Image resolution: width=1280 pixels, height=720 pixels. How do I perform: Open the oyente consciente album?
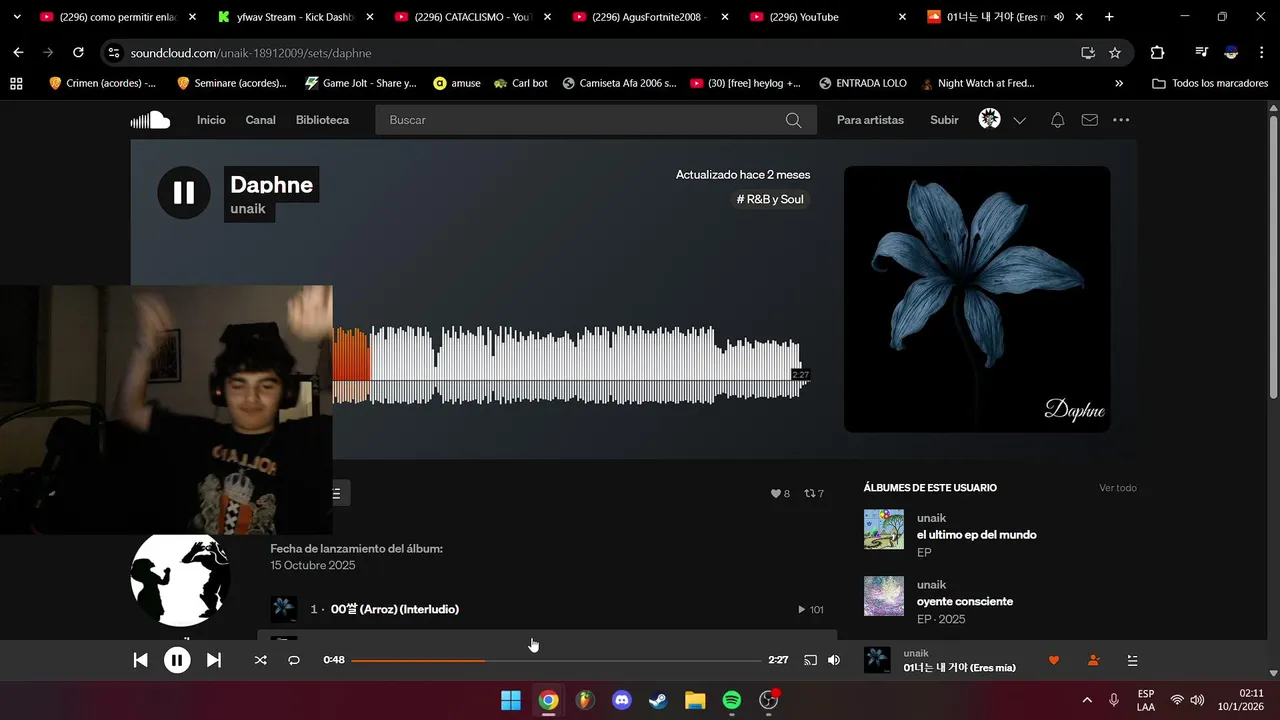964,602
